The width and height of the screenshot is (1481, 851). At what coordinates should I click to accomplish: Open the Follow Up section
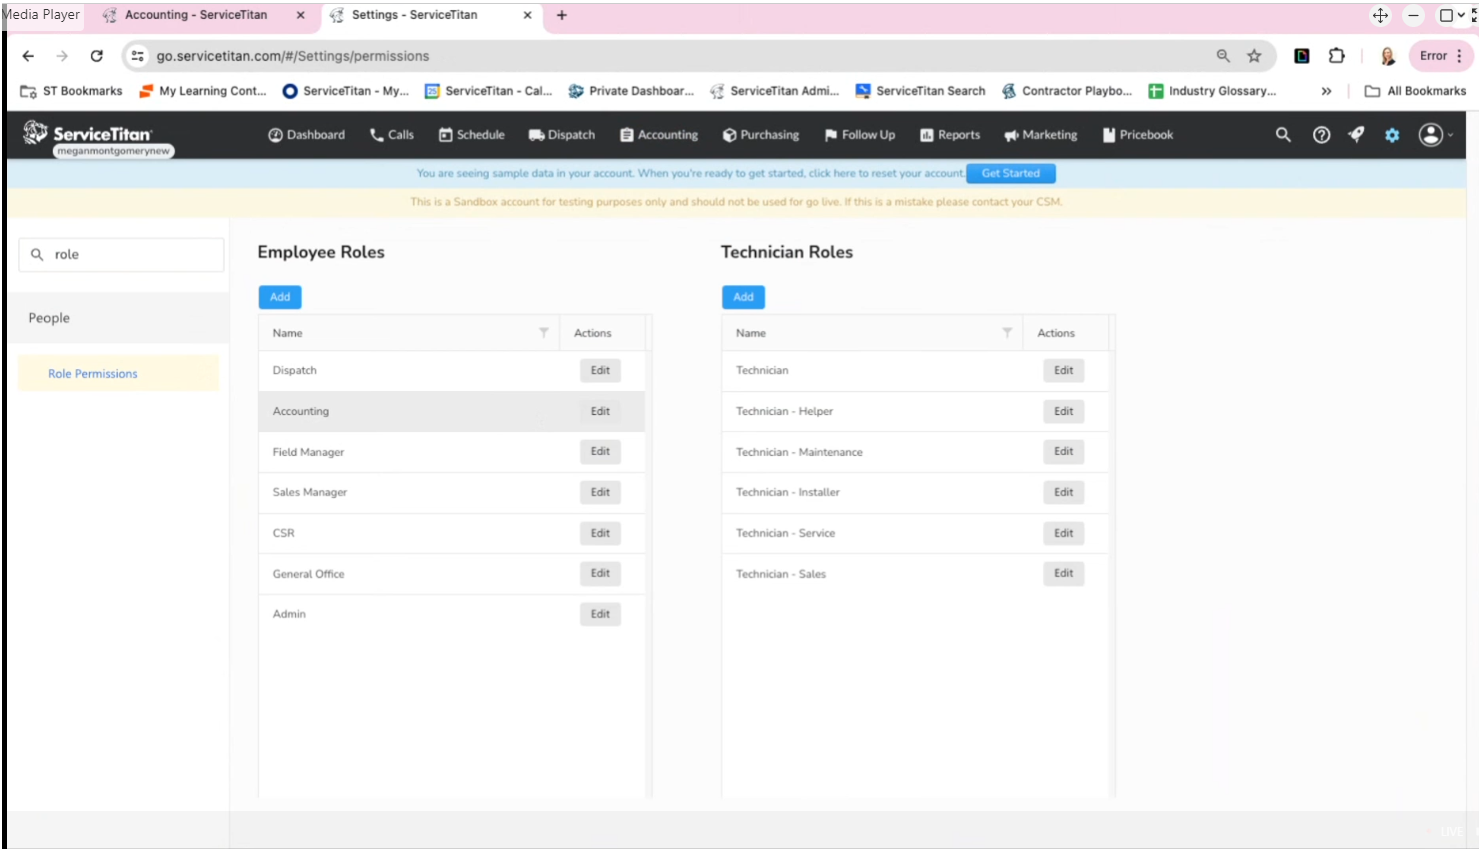pyautogui.click(x=860, y=135)
